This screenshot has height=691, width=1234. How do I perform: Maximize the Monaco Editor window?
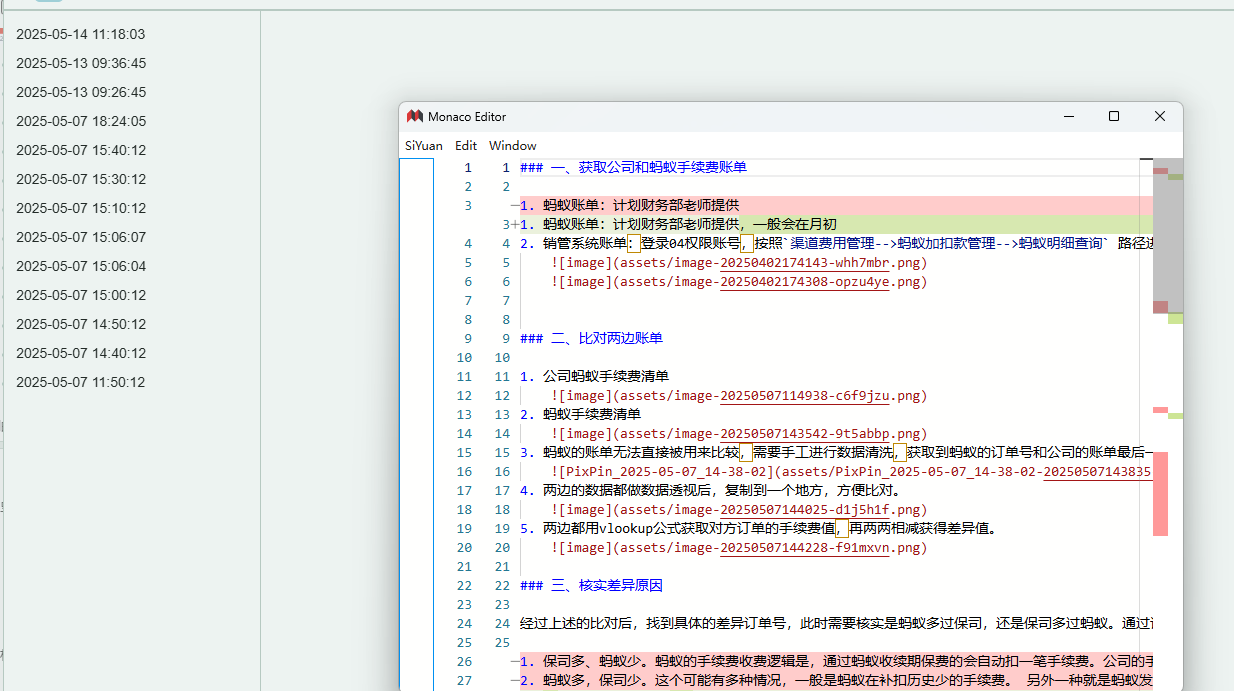coord(1113,117)
